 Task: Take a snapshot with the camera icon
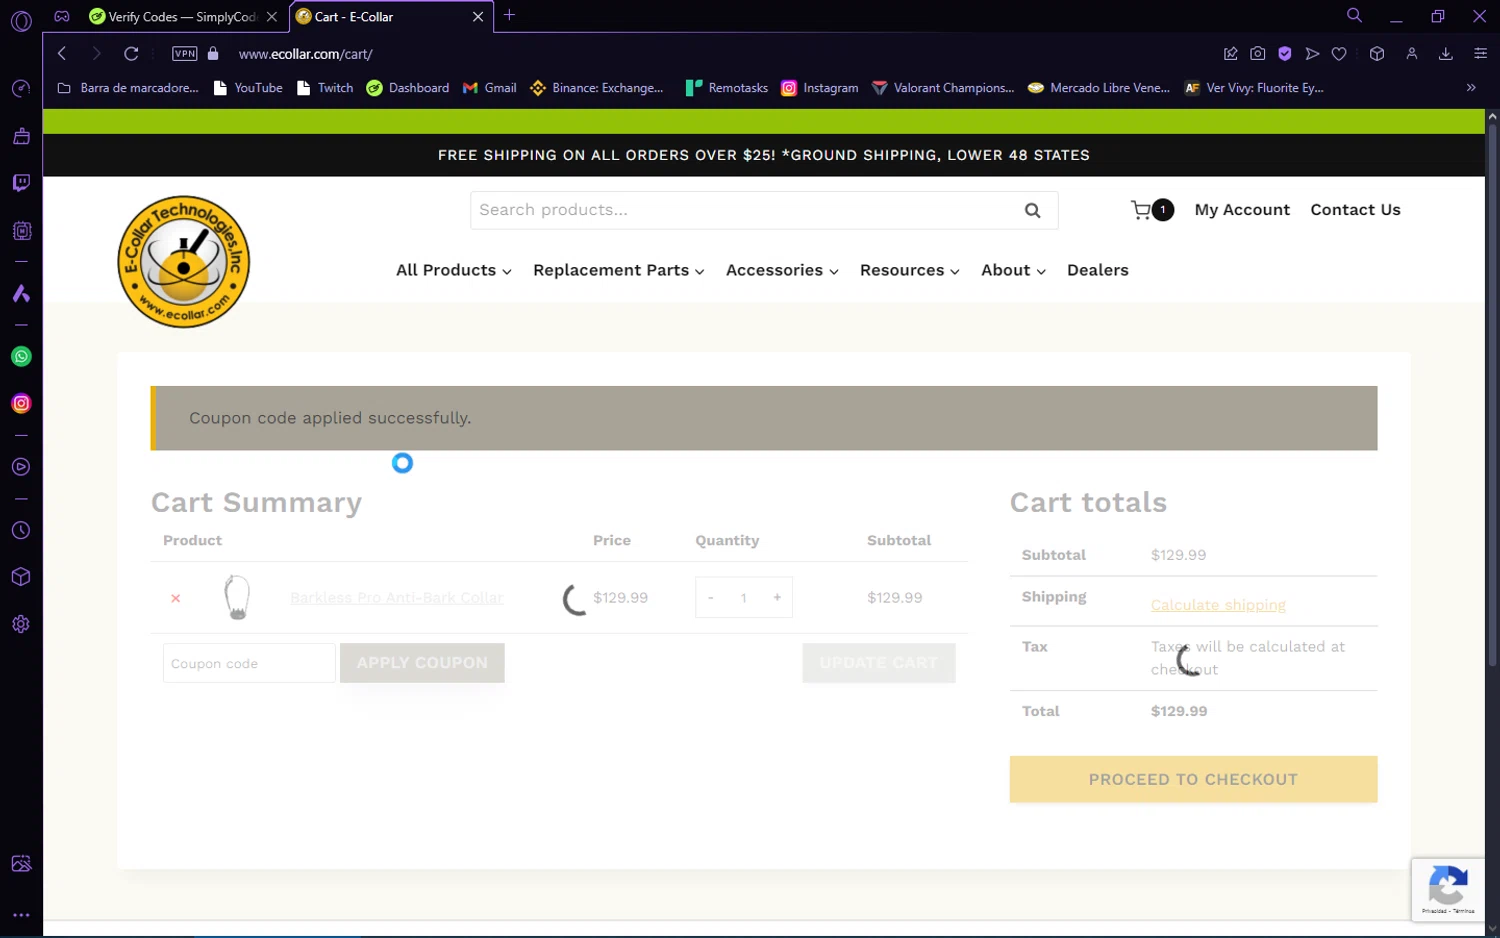click(x=1258, y=54)
